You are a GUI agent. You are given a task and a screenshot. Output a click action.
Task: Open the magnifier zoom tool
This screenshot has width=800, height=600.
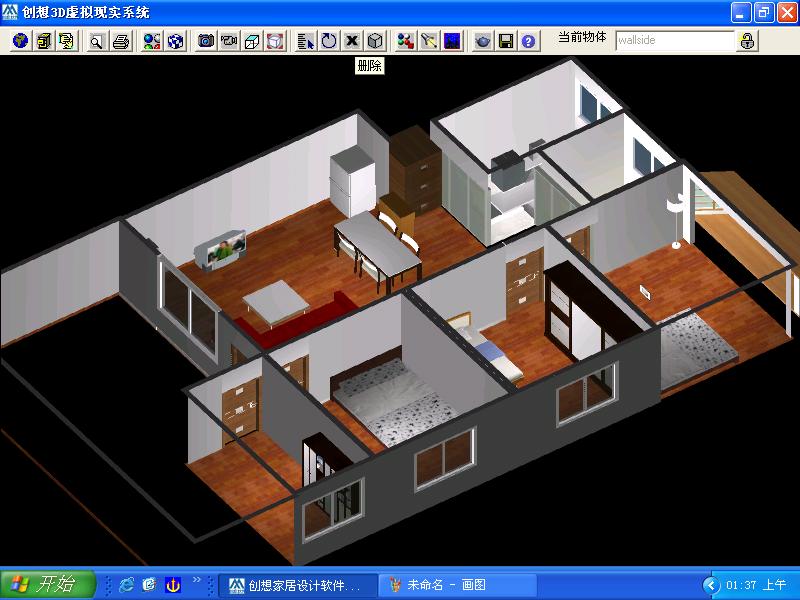click(96, 41)
